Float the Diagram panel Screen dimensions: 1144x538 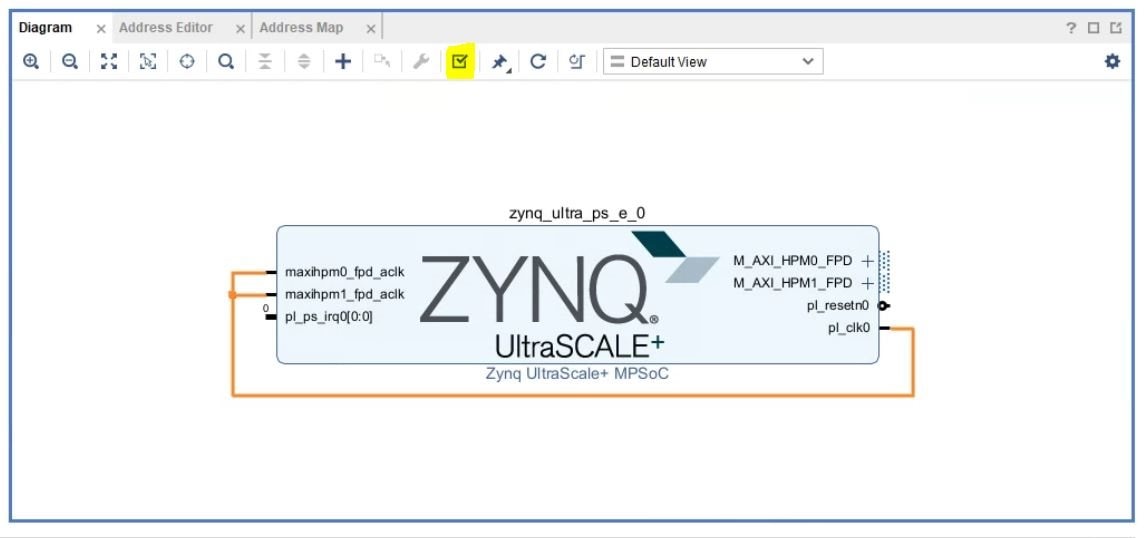[1116, 28]
